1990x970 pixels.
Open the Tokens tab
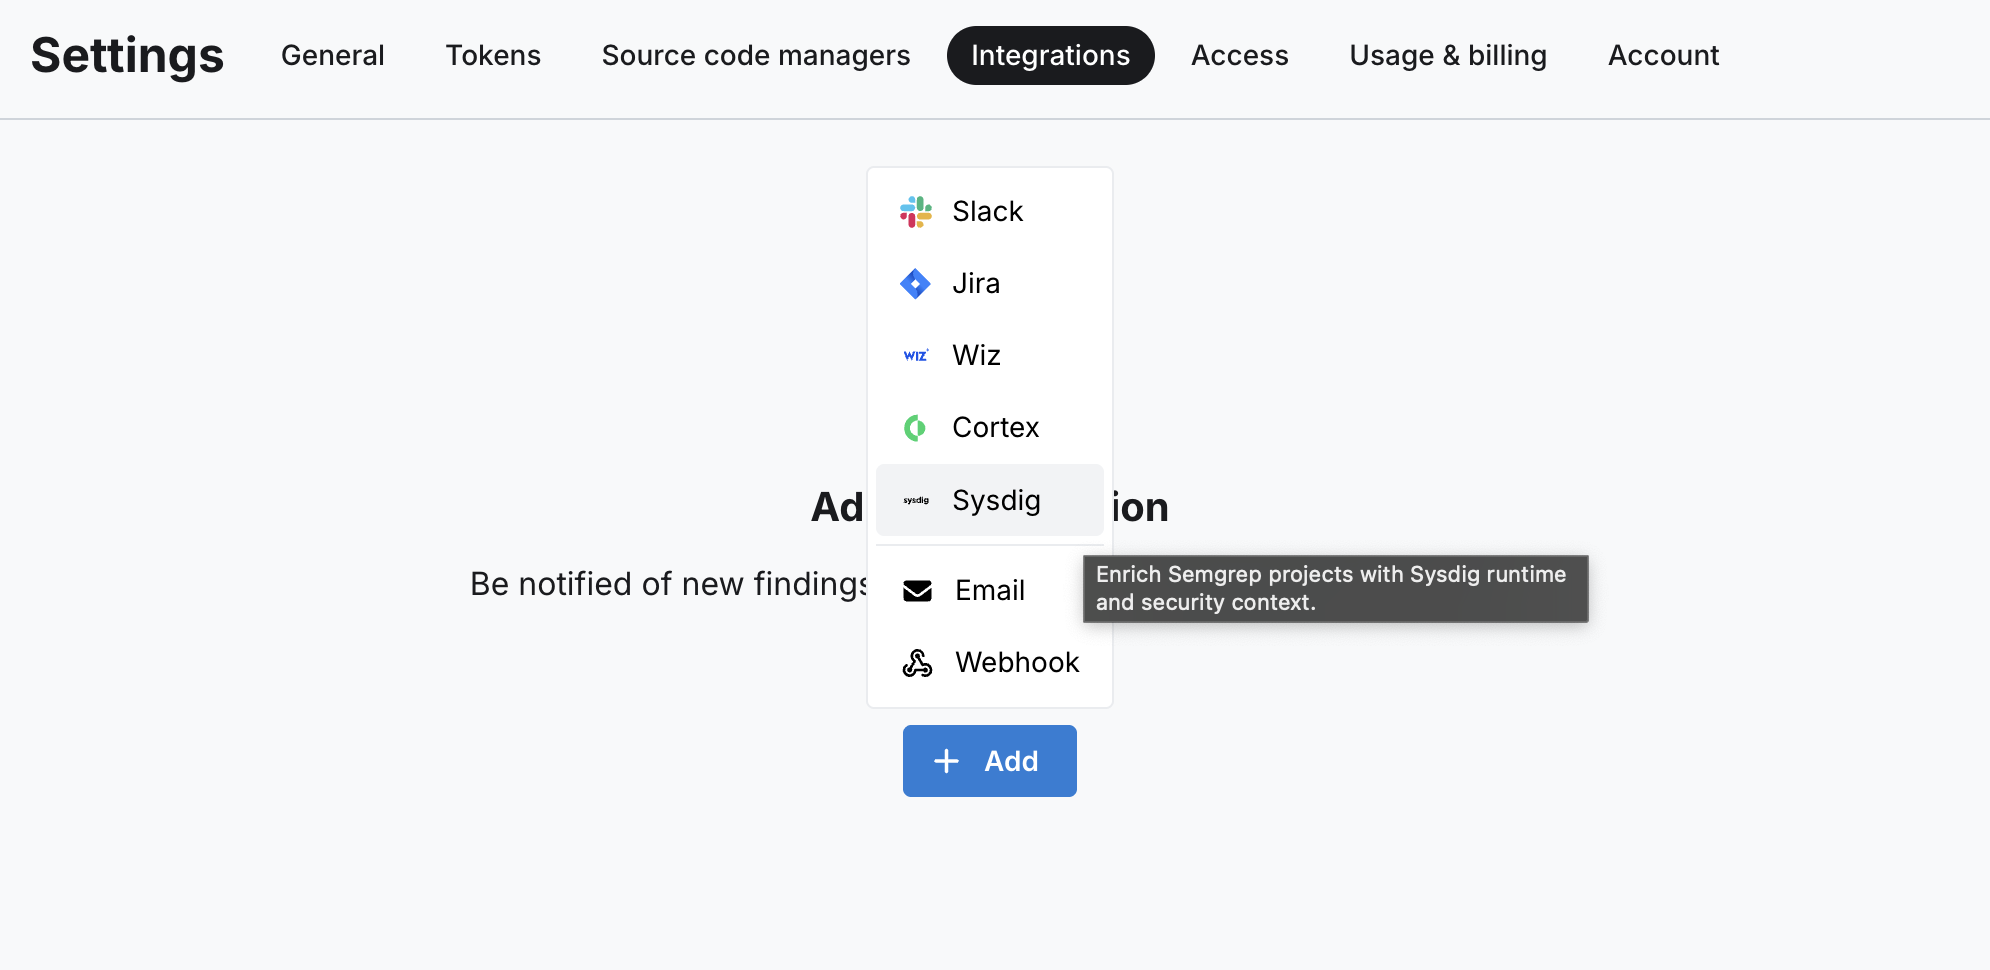493,55
